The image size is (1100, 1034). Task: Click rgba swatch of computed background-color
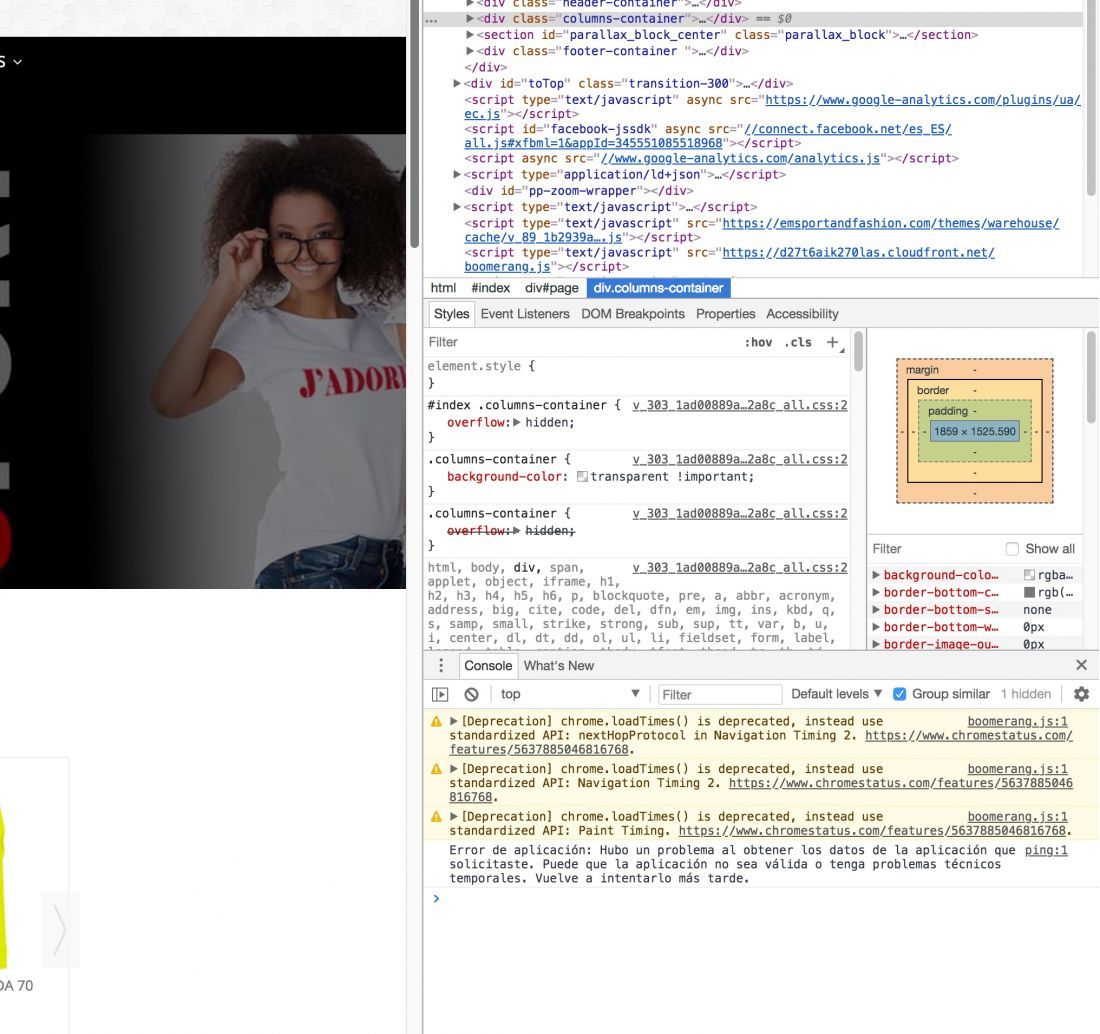coord(1029,575)
